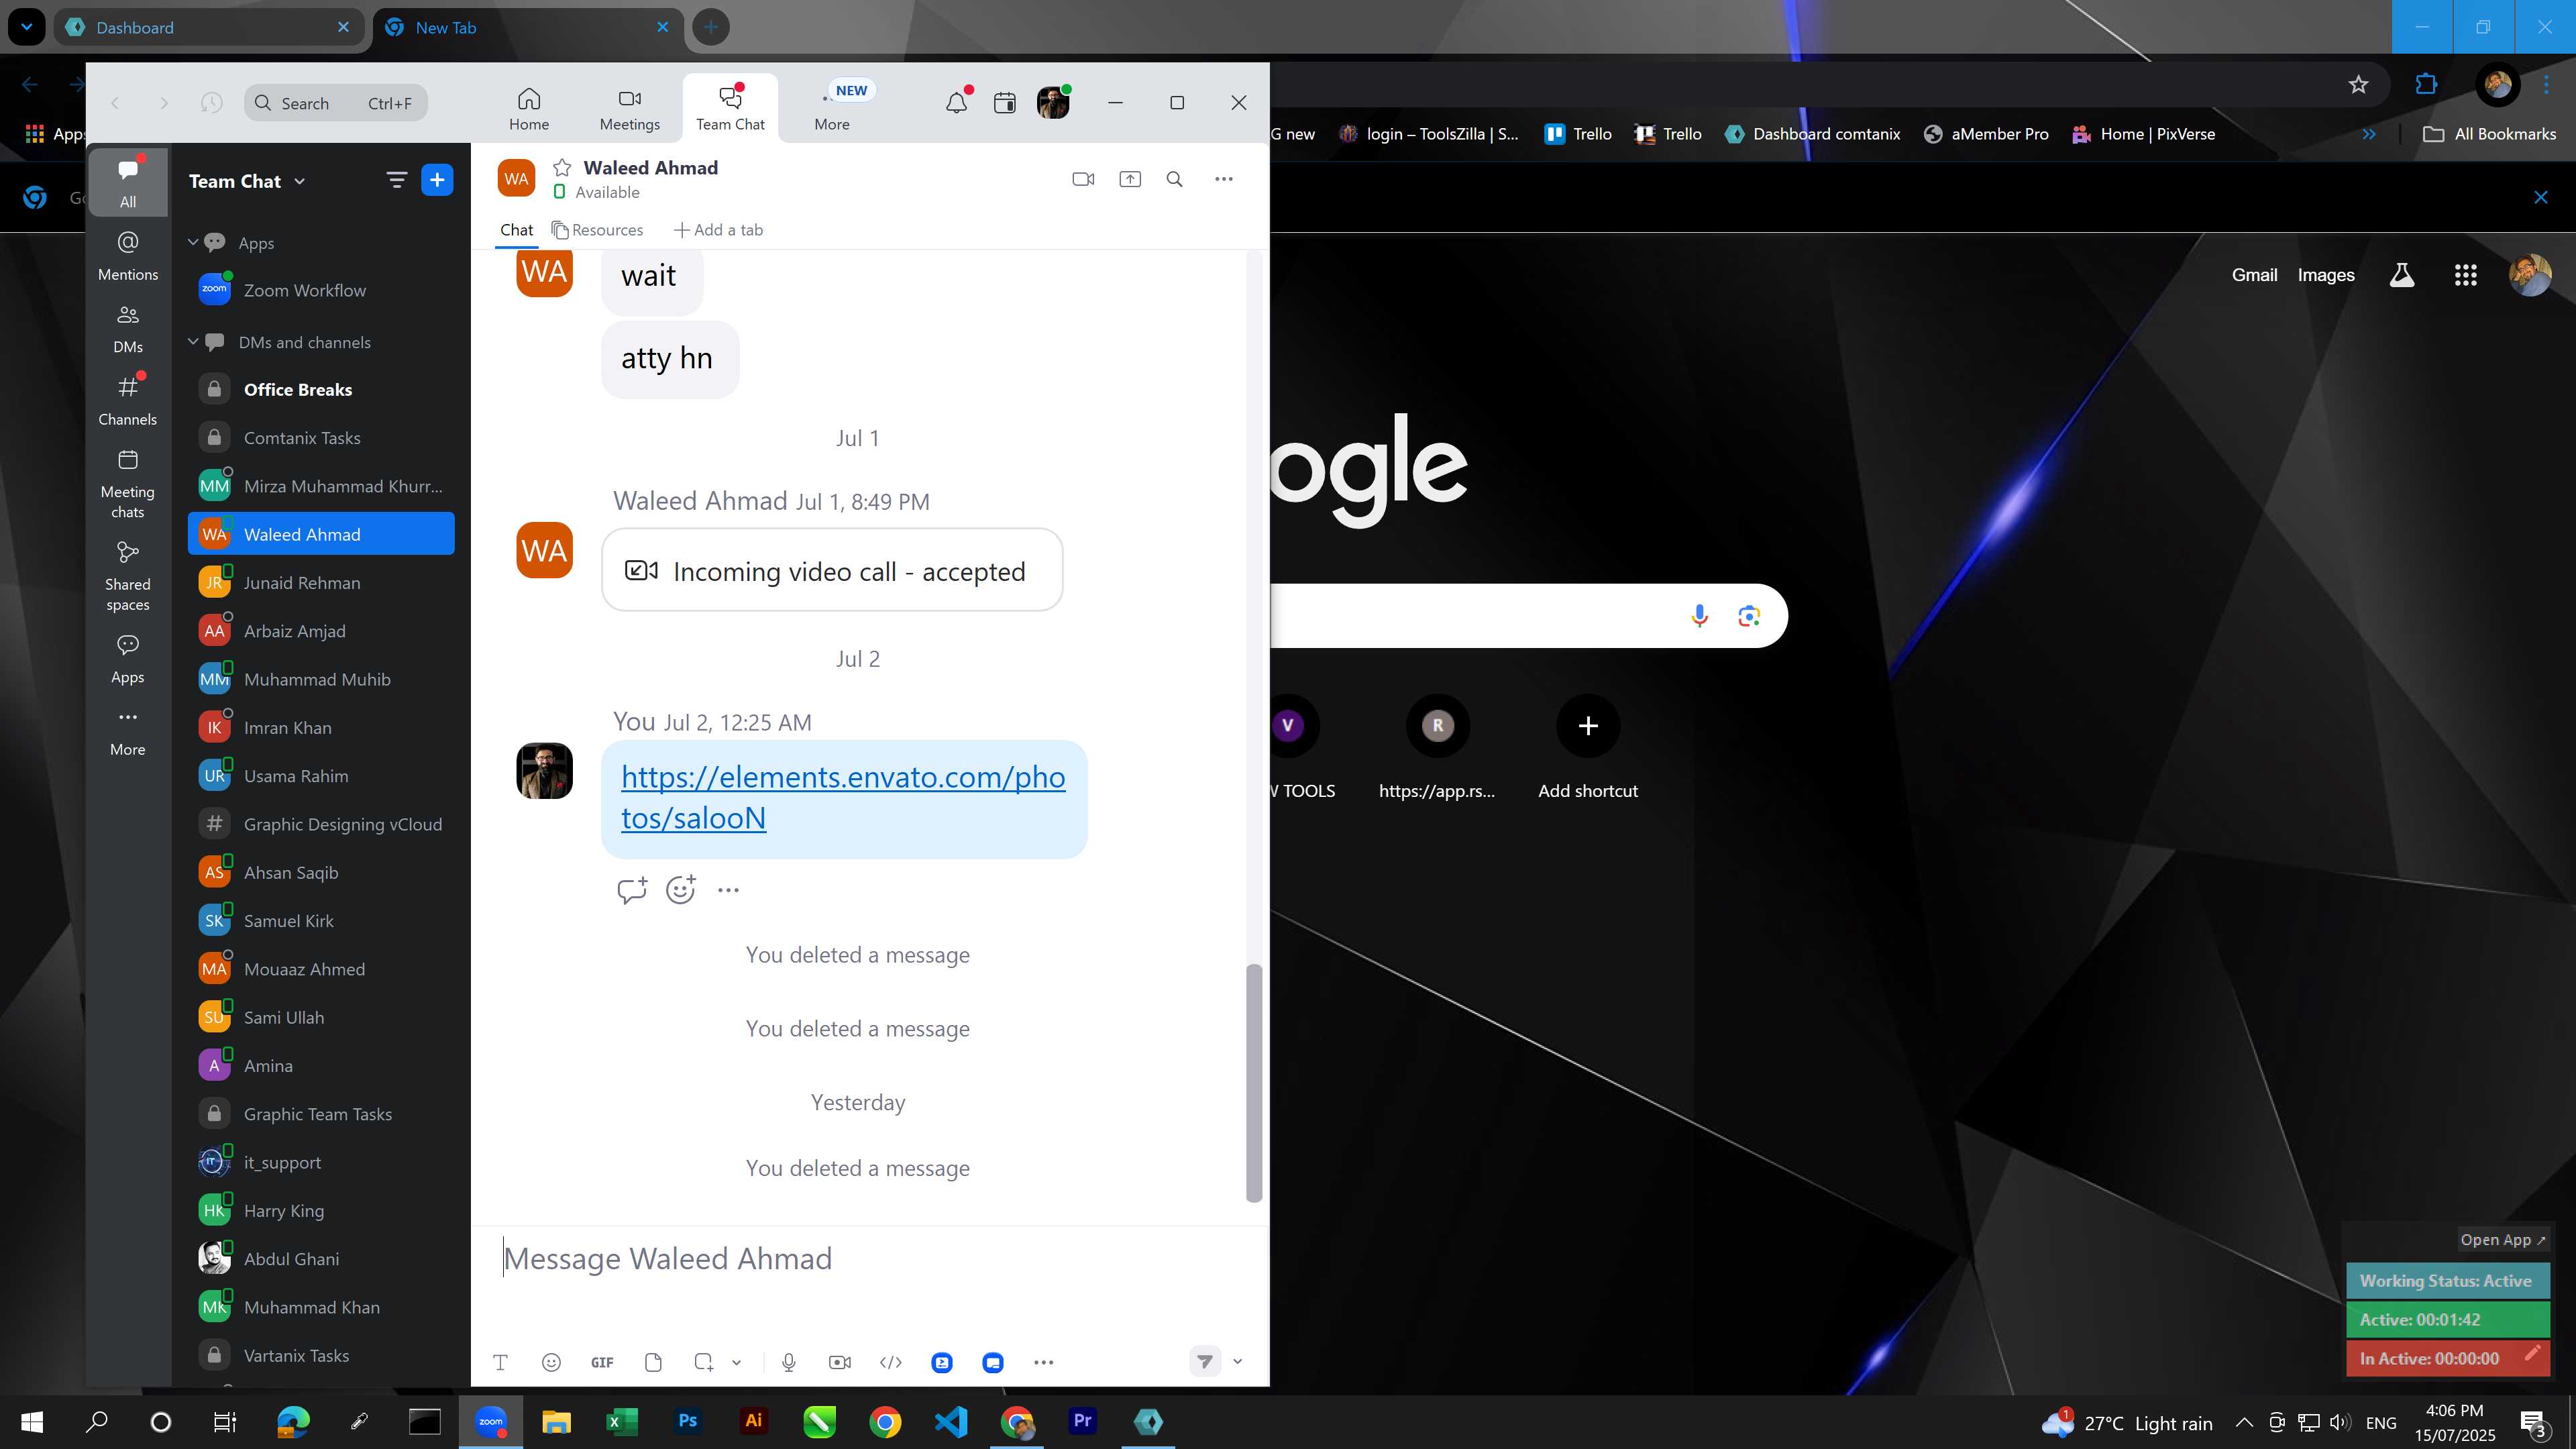Screen dimensions: 2576x1449
Task: Open more composer options ellipsis
Action: pos(1044,1362)
